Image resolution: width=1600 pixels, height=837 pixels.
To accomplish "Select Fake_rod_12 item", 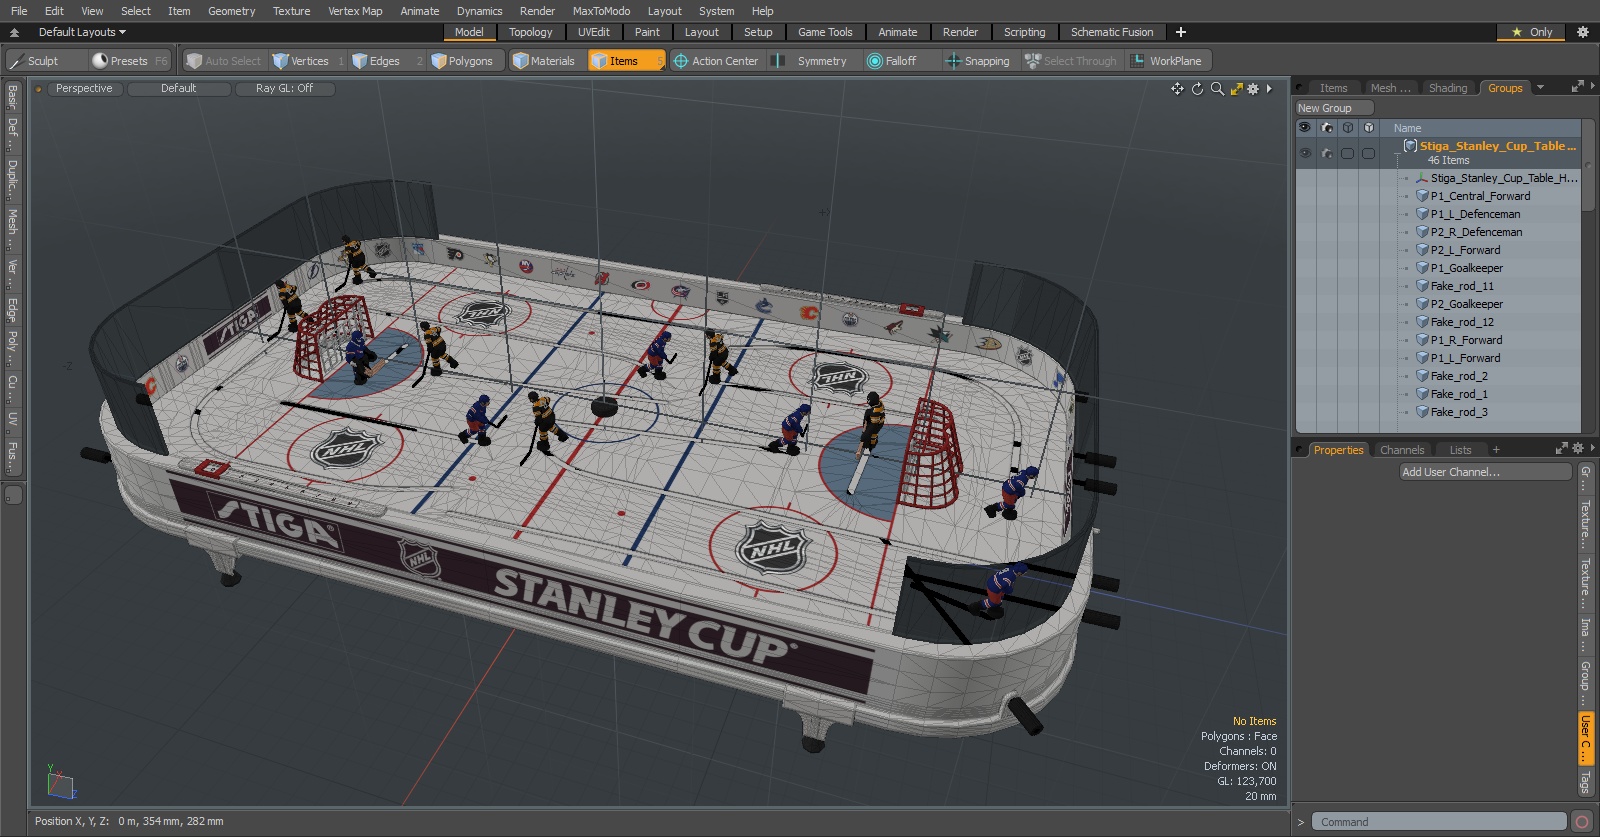I will coord(1462,322).
